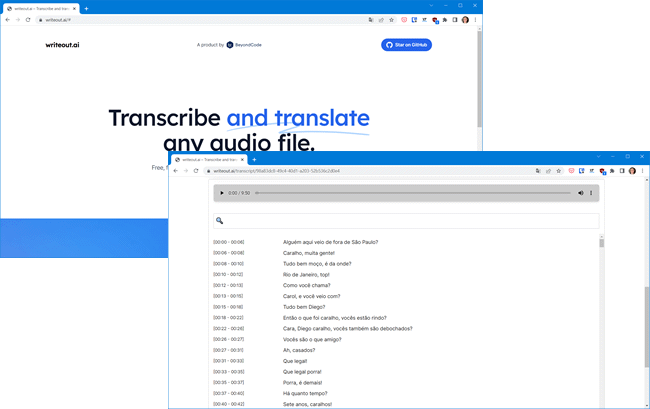Screen dimensions: 650x409
Task: Toggle side panel icon in back window
Action: 455,20
